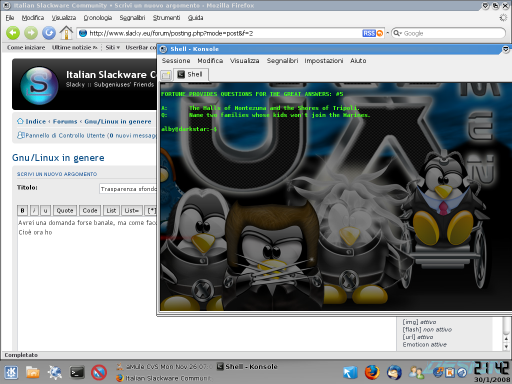Image resolution: width=512 pixels, height=384 pixels.
Task: Open the Firefox Modifica menu
Action: coord(33,18)
